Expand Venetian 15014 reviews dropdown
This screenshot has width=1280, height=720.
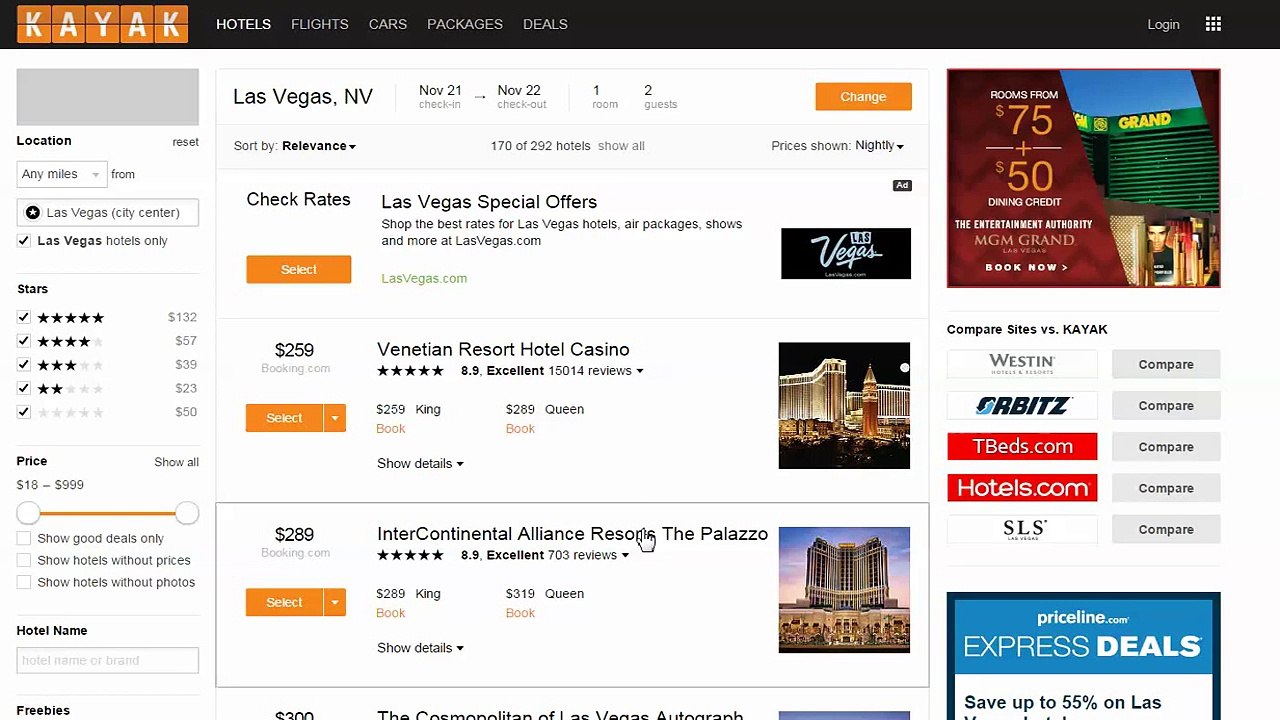[596, 371]
